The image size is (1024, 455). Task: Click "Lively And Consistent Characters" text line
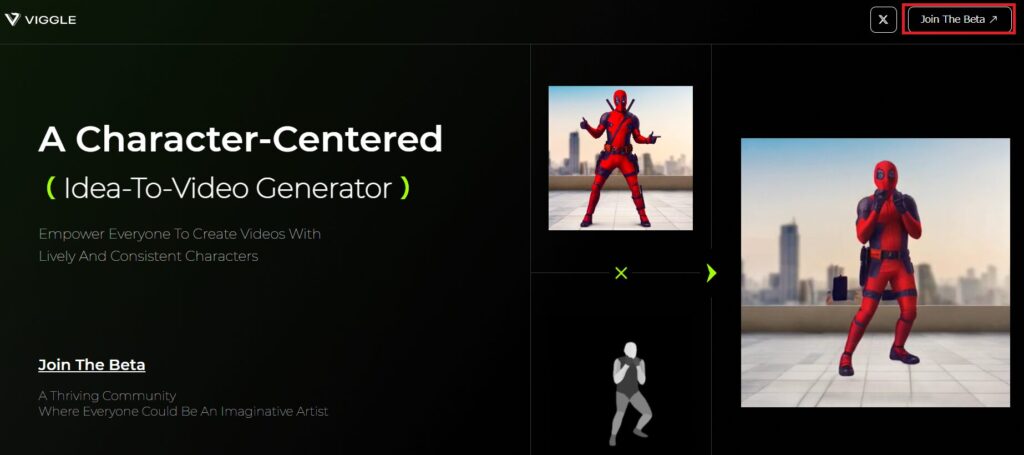(x=148, y=257)
